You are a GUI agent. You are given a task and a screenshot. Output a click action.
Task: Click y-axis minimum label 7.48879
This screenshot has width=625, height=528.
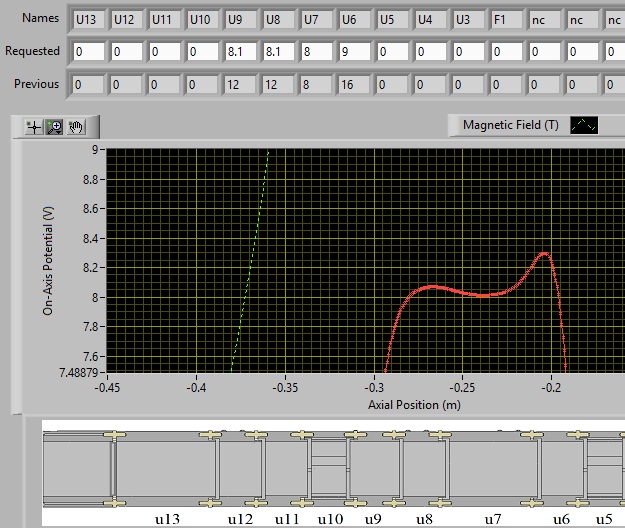[79, 373]
